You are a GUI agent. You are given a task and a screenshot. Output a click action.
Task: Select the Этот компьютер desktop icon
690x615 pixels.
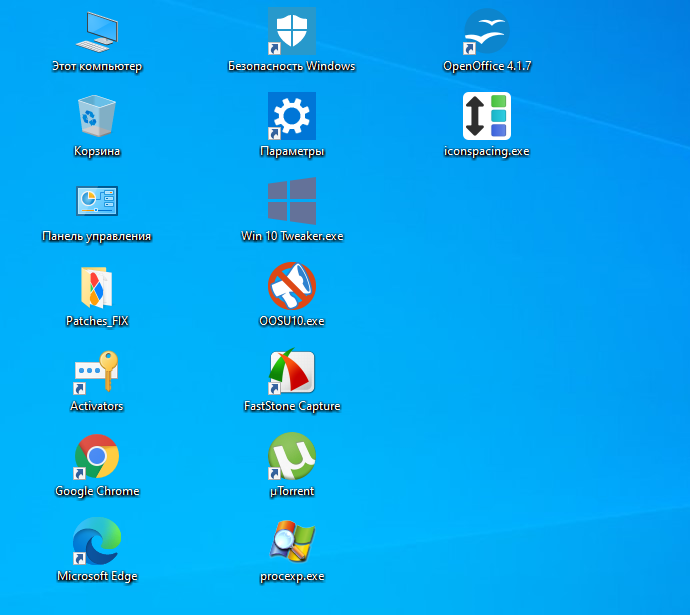[97, 33]
